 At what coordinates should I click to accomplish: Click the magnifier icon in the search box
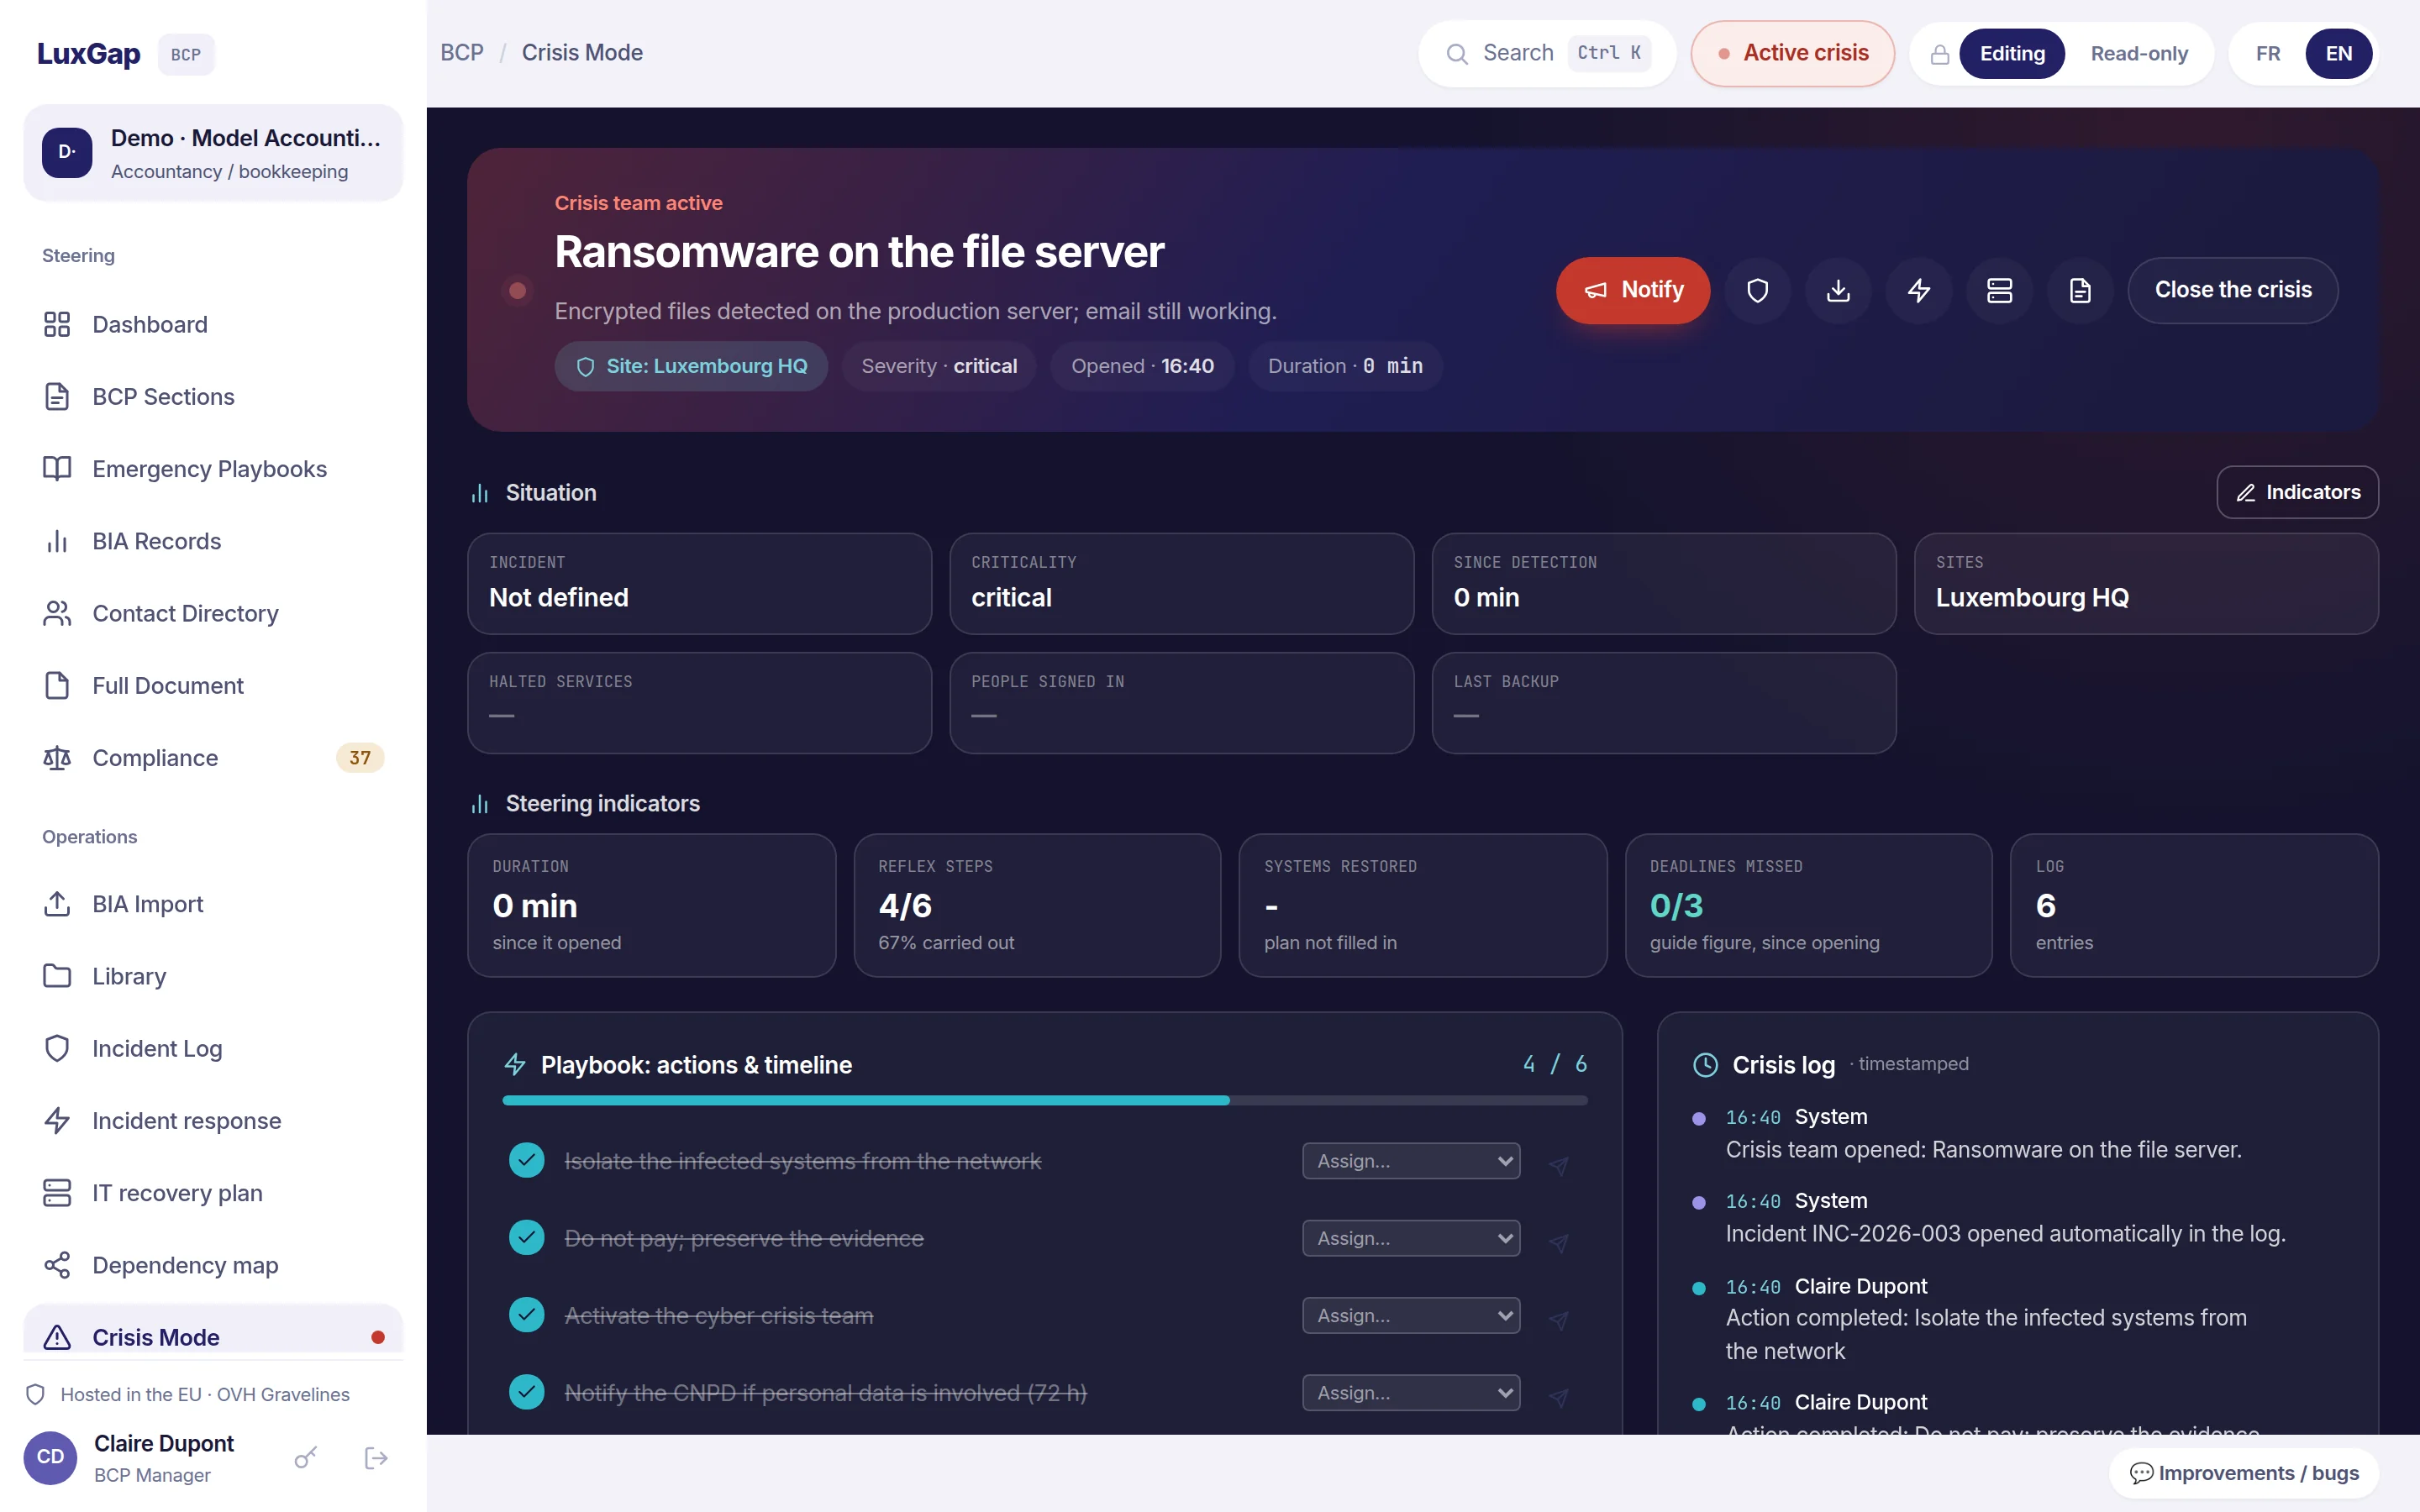click(x=1457, y=54)
